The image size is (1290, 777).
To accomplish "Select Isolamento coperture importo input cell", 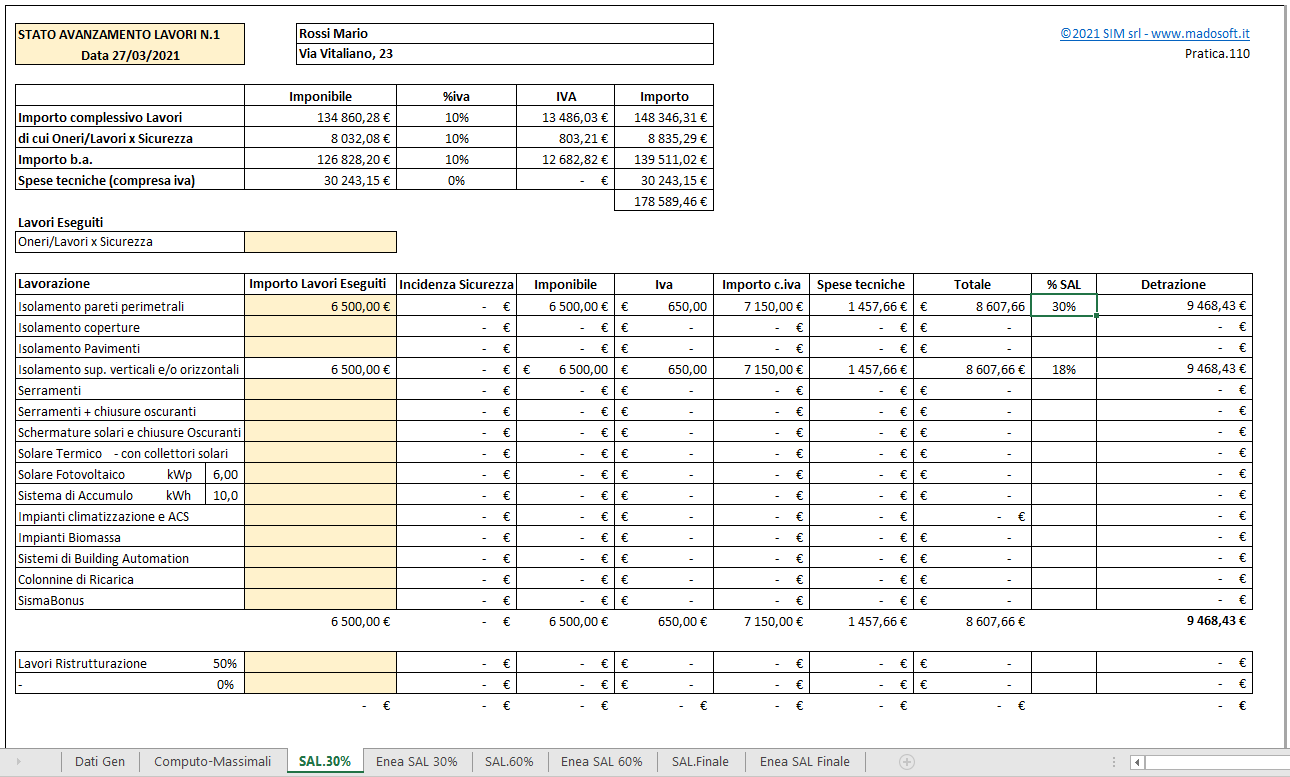I will (x=320, y=327).
